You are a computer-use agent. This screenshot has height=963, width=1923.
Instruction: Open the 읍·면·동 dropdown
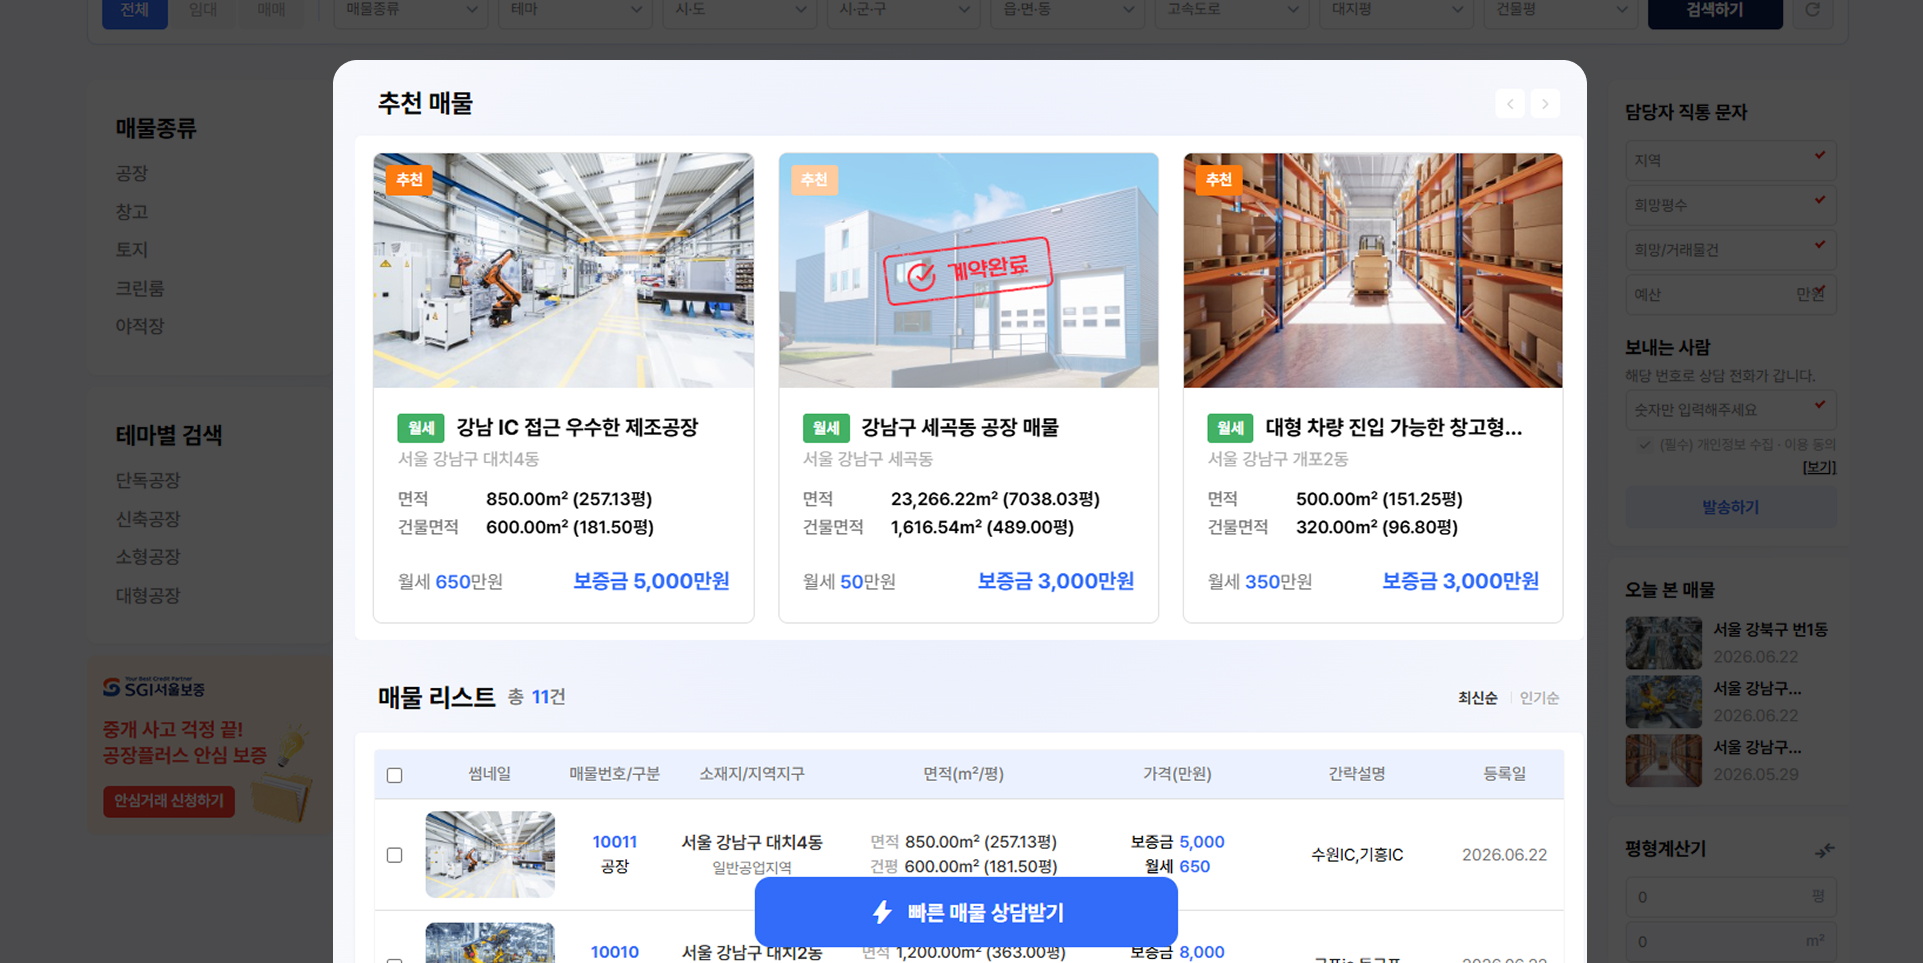1068,10
